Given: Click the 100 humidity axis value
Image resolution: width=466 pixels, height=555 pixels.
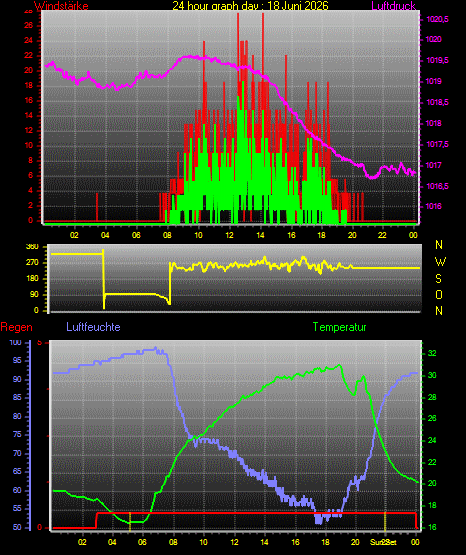Looking at the screenshot, I should tap(15, 342).
